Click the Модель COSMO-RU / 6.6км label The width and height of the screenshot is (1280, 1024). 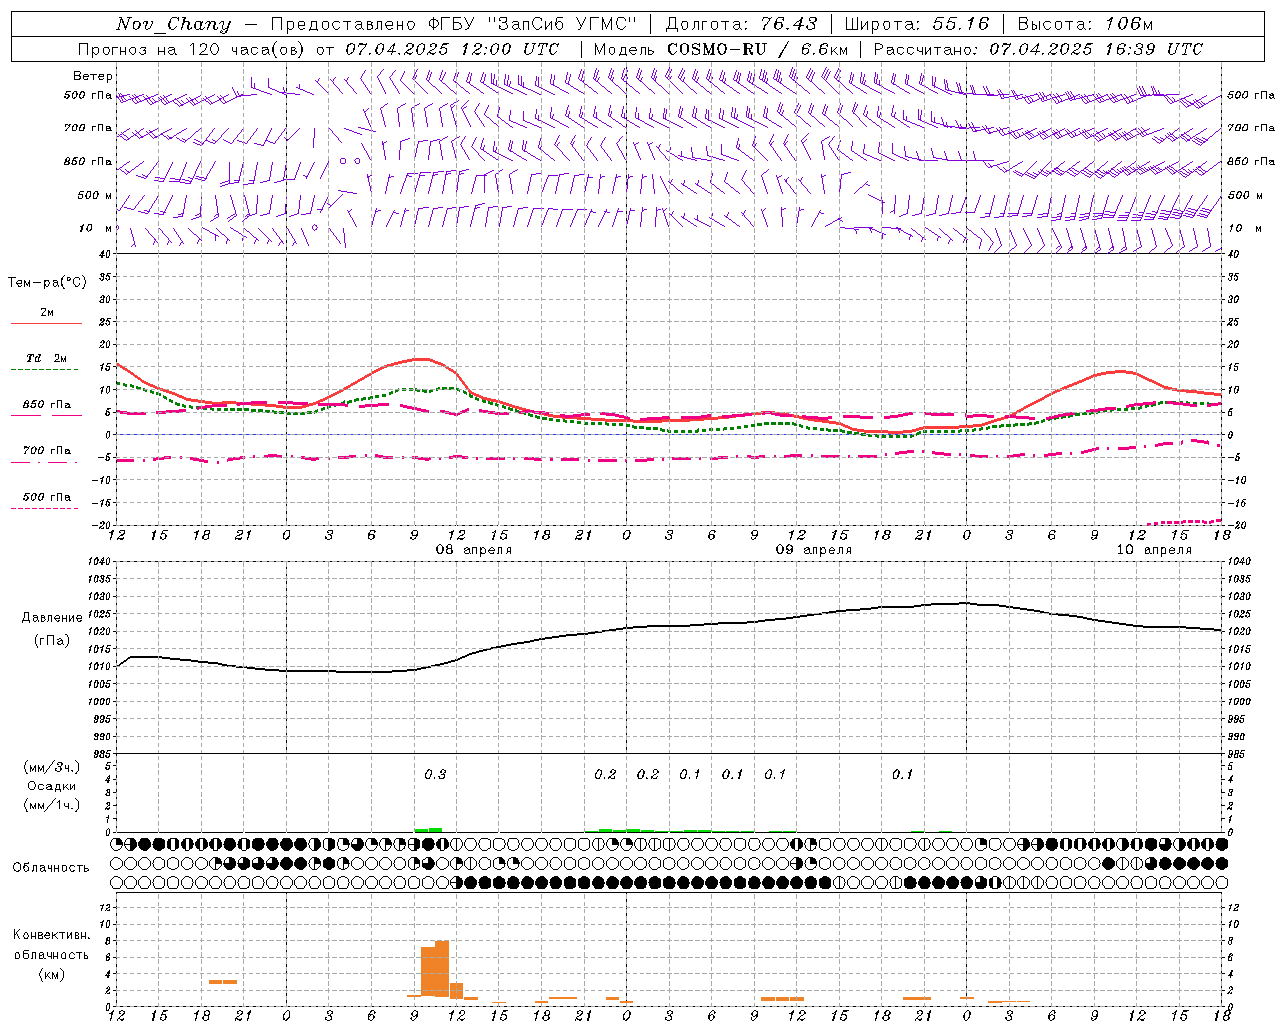pyautogui.click(x=720, y=49)
